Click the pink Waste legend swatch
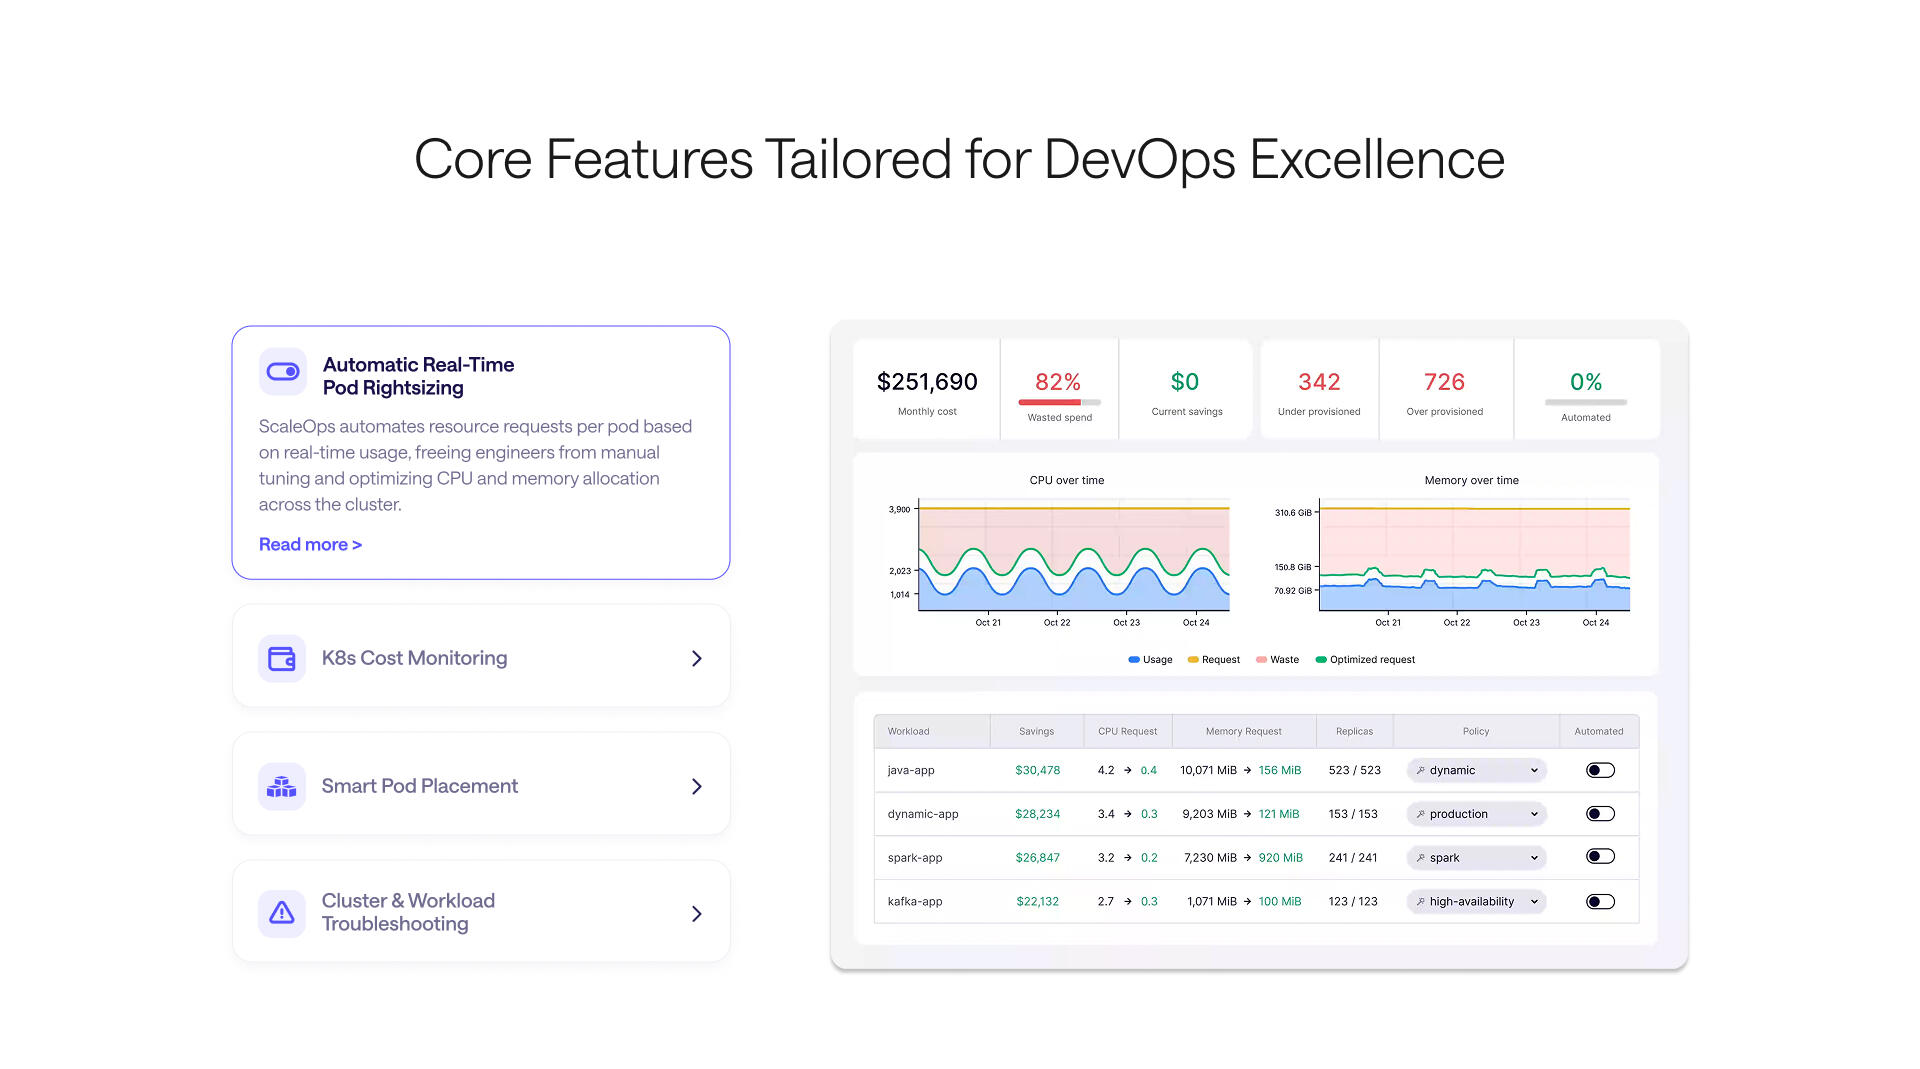 point(1262,660)
